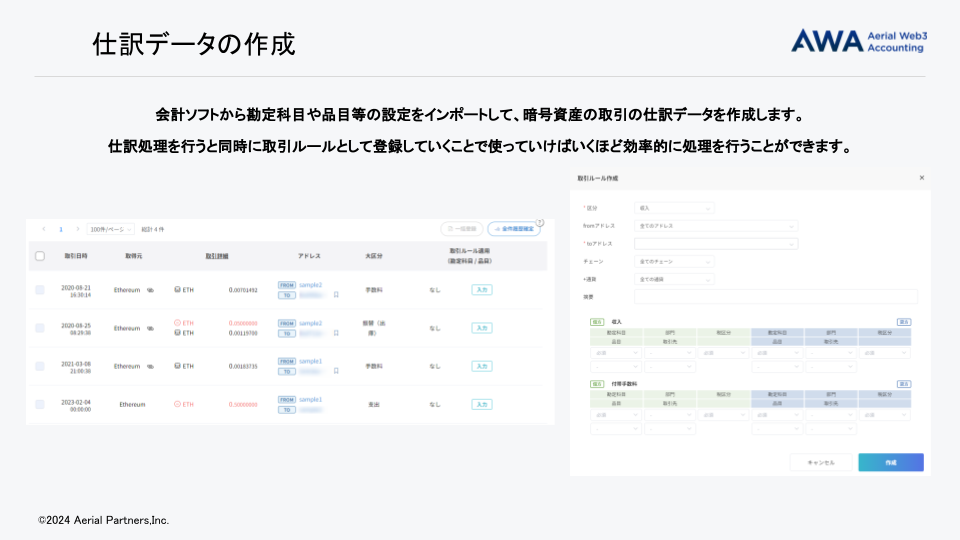Click the AWA Aerial Web3 Accounting logo
This screenshot has height=540, width=960.
tap(859, 40)
